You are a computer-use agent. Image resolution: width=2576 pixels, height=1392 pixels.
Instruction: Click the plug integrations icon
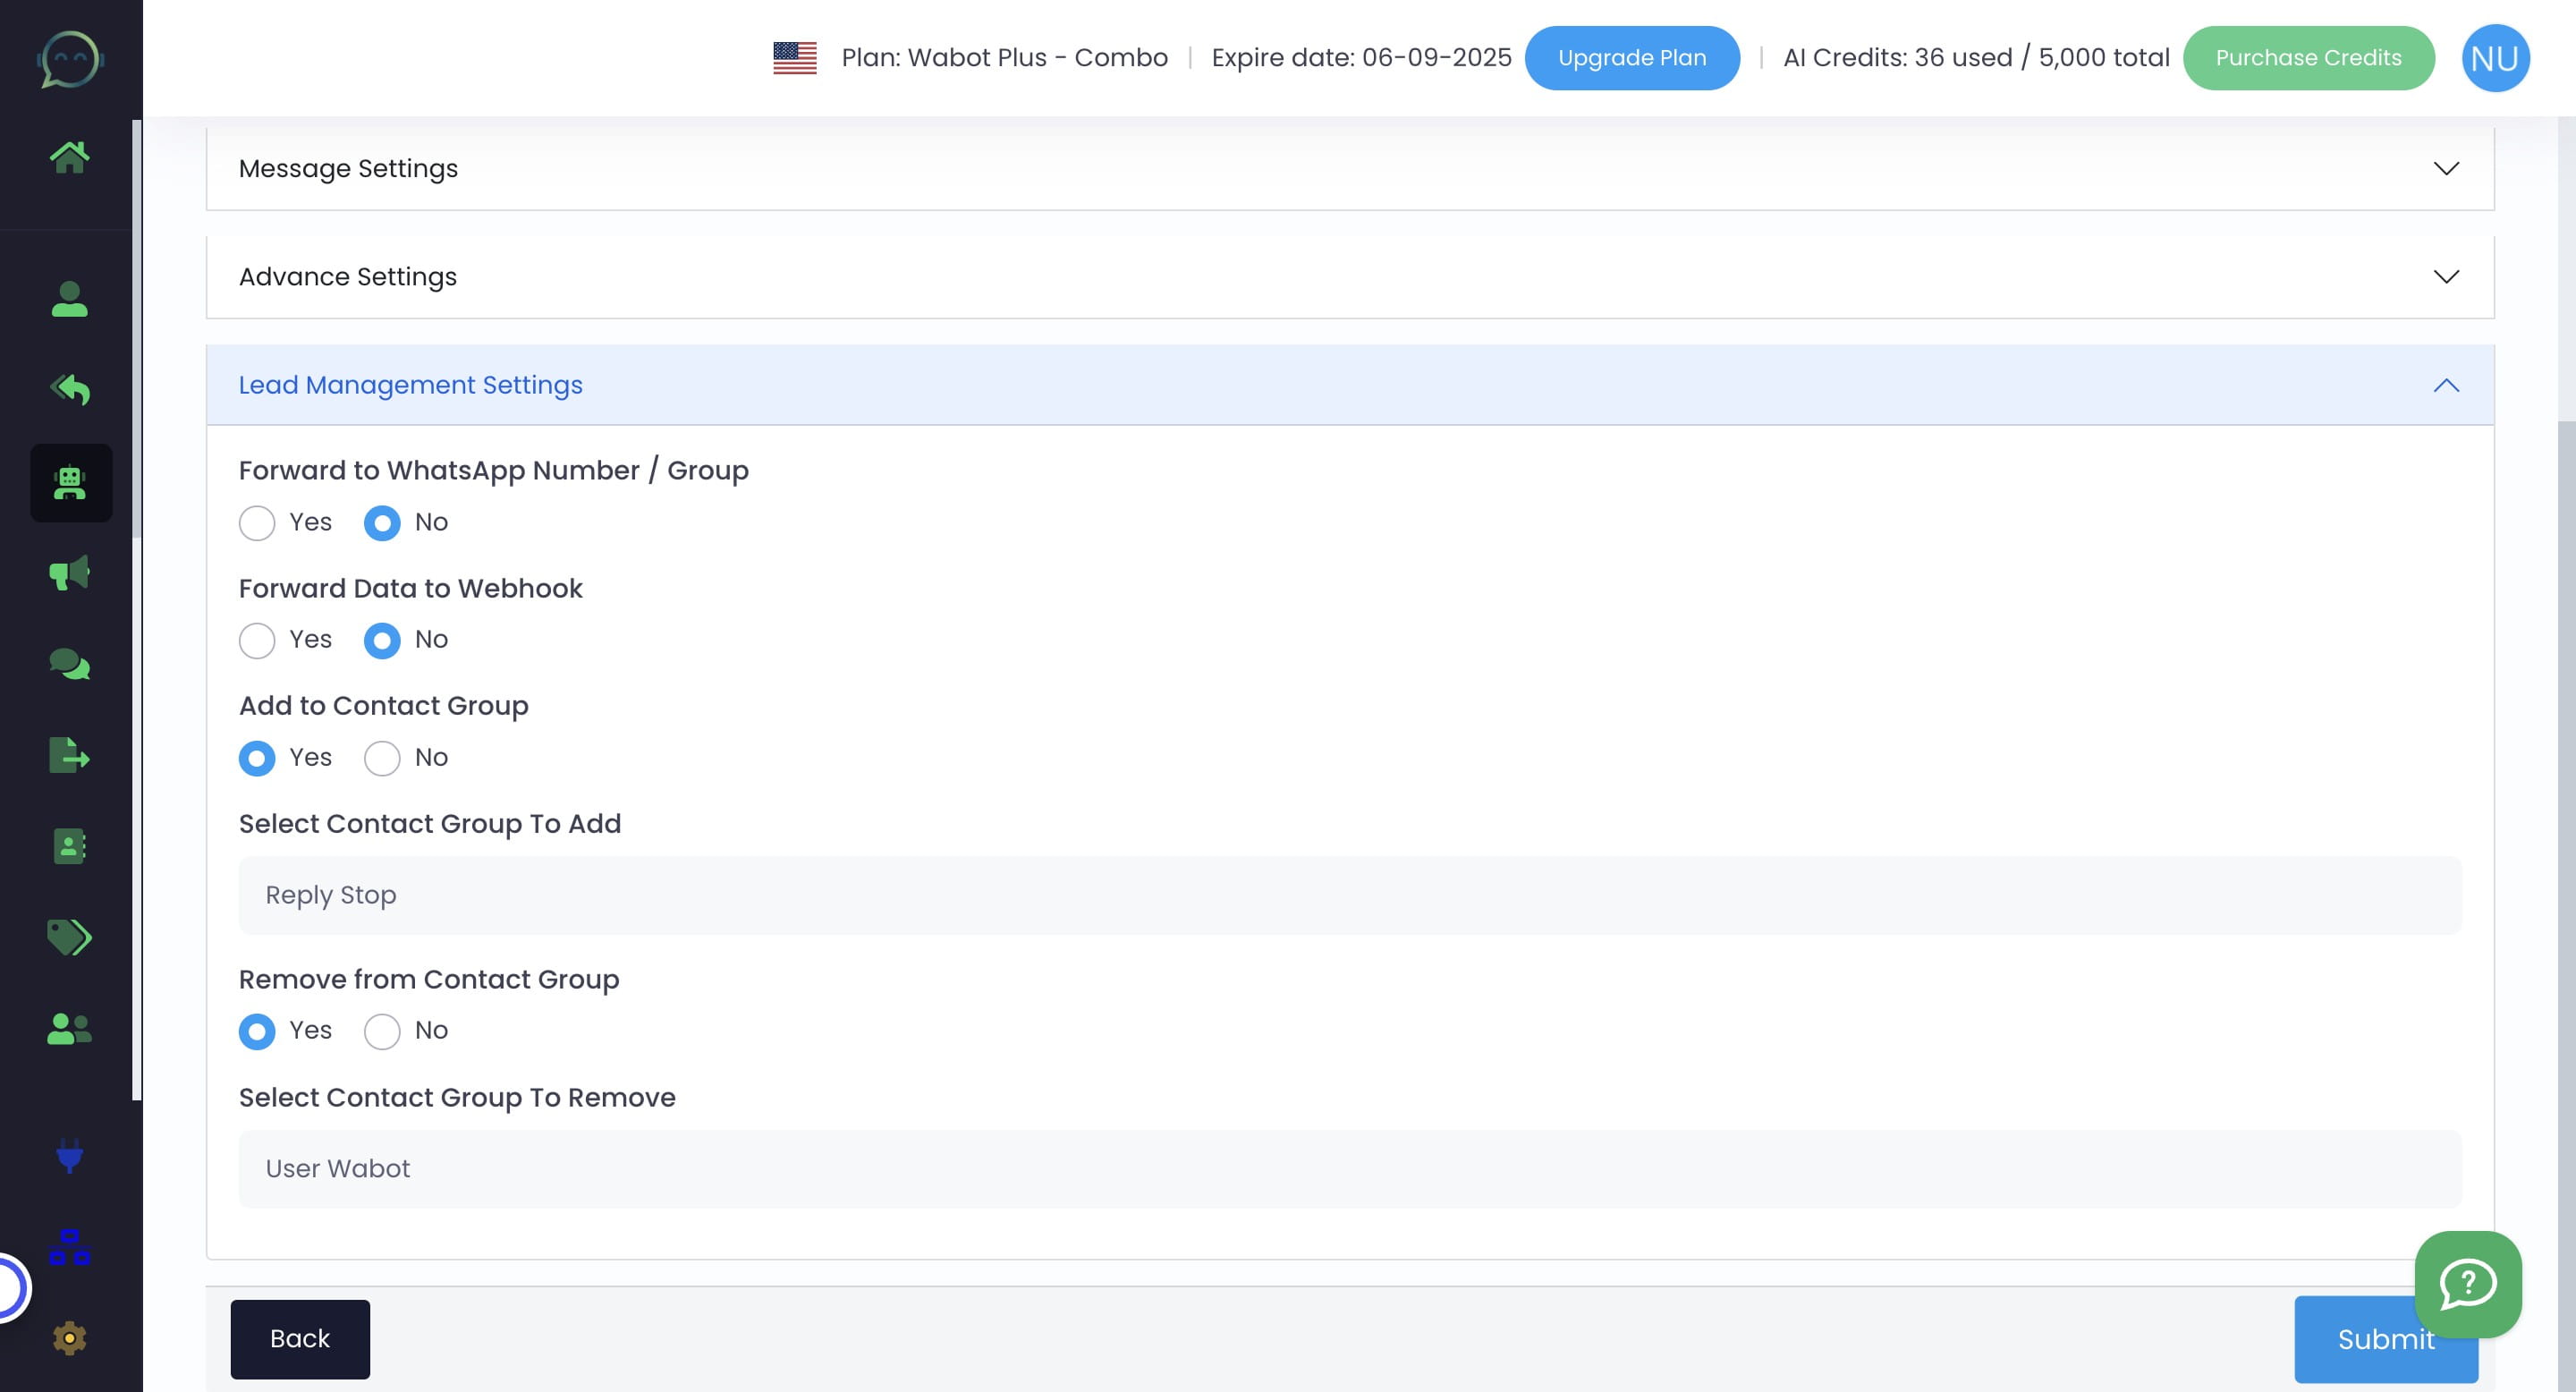[x=70, y=1158]
